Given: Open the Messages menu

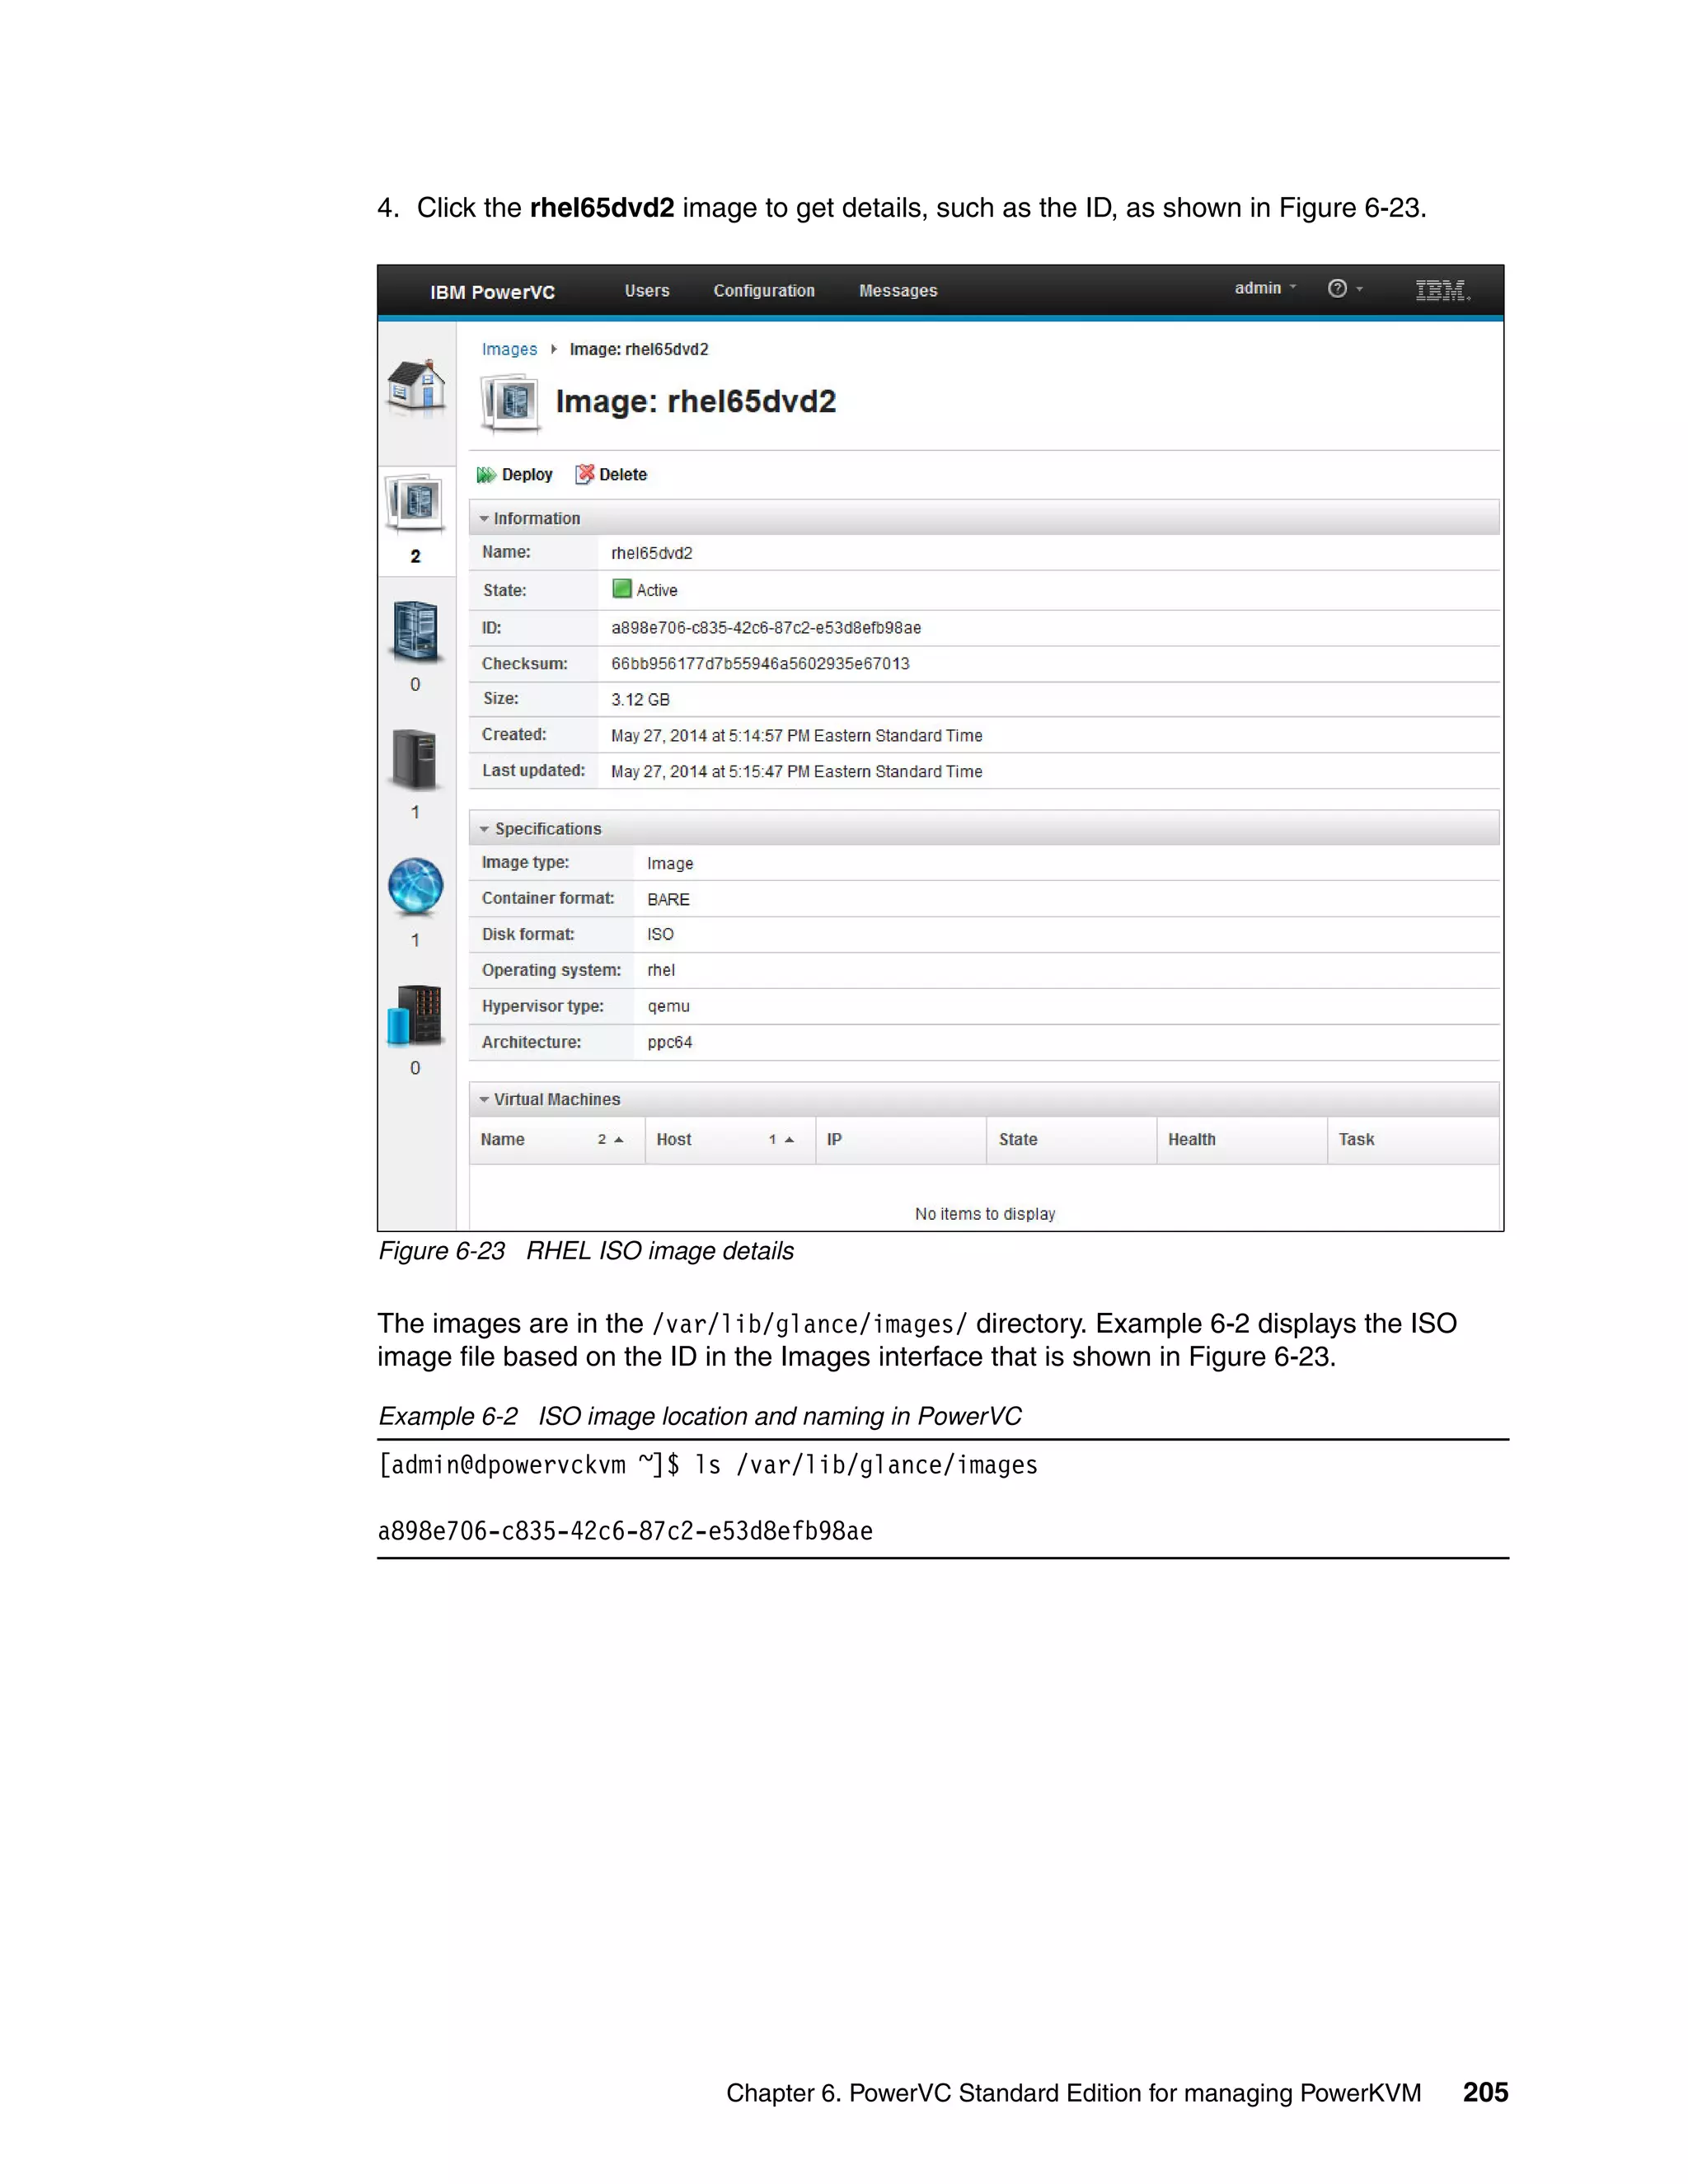Looking at the screenshot, I should click(x=898, y=291).
